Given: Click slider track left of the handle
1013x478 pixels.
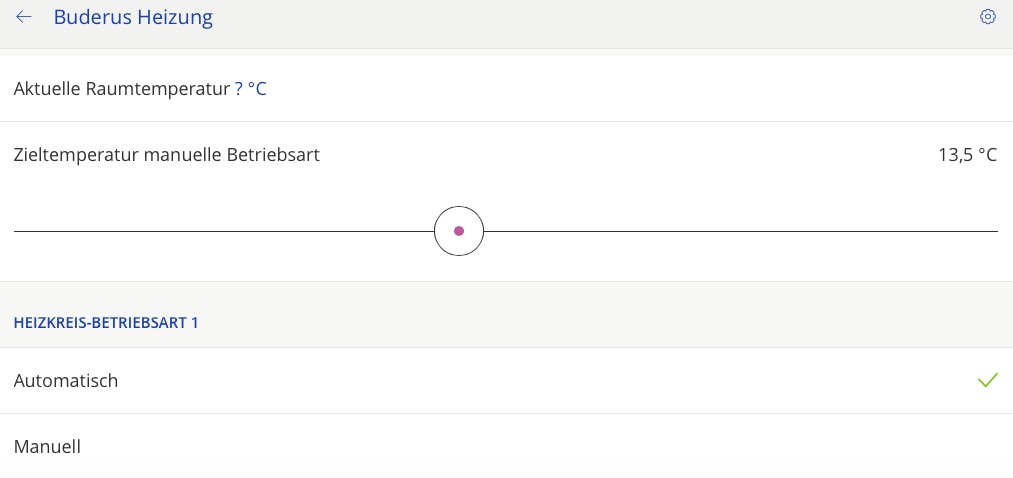Looking at the screenshot, I should [220, 231].
